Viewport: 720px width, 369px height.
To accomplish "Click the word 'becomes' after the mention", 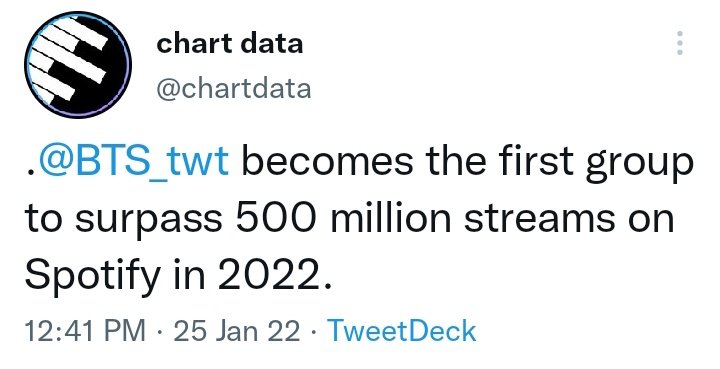I will tap(327, 161).
